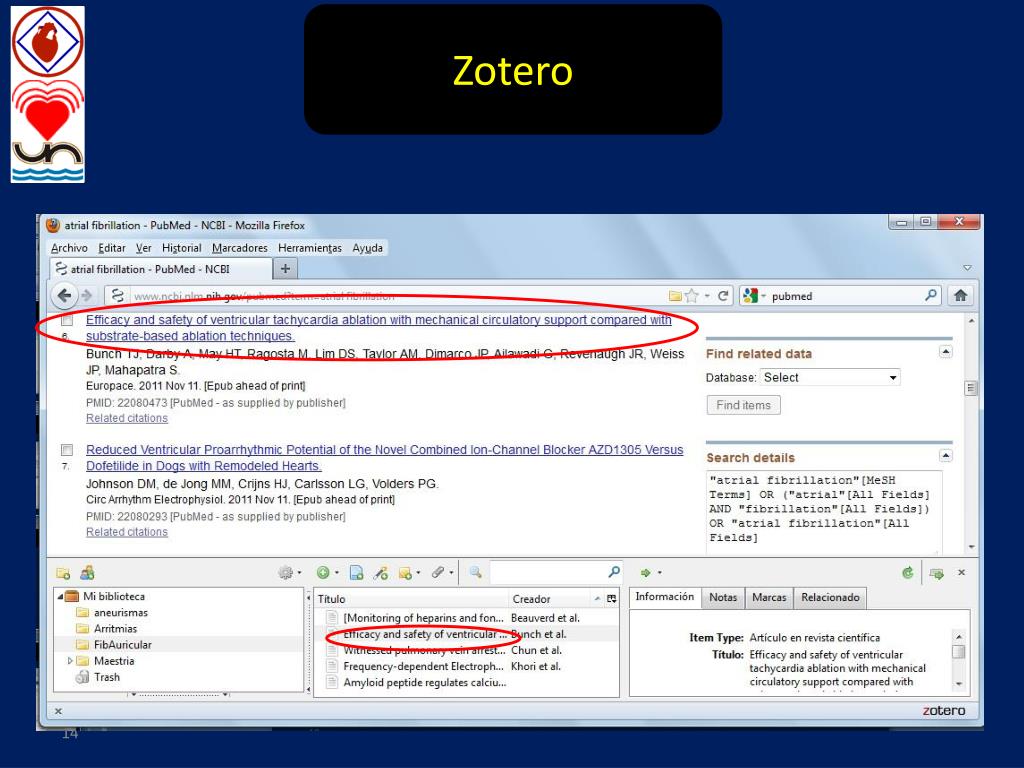Check the box for article 7

tap(67, 450)
